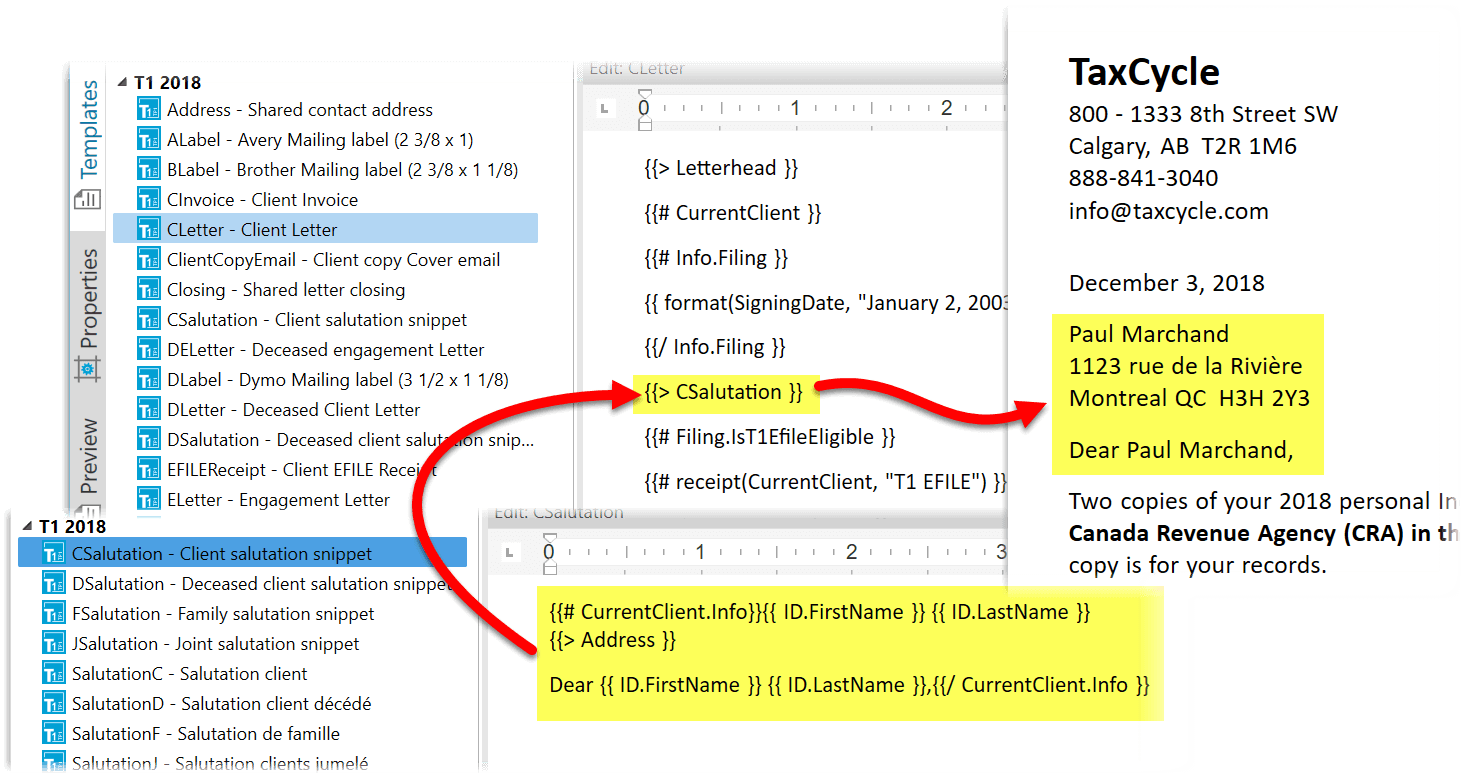
Task: Select ALabel - Avery Mailing label template
Action: [320, 140]
